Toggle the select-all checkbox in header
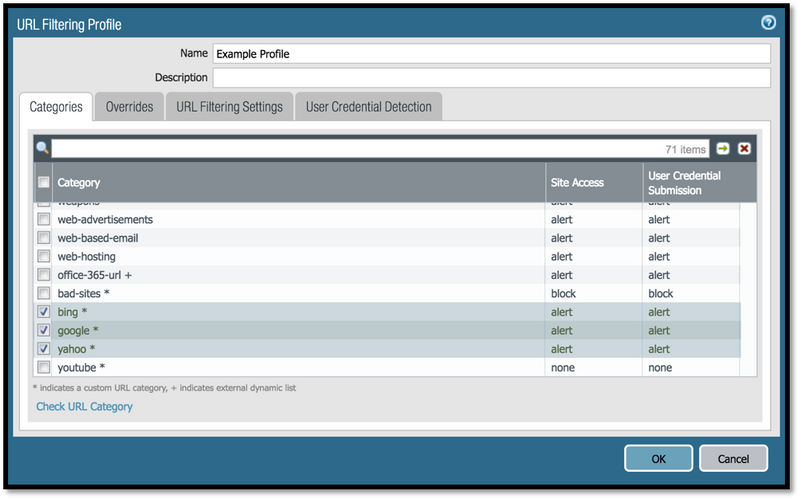 point(43,182)
